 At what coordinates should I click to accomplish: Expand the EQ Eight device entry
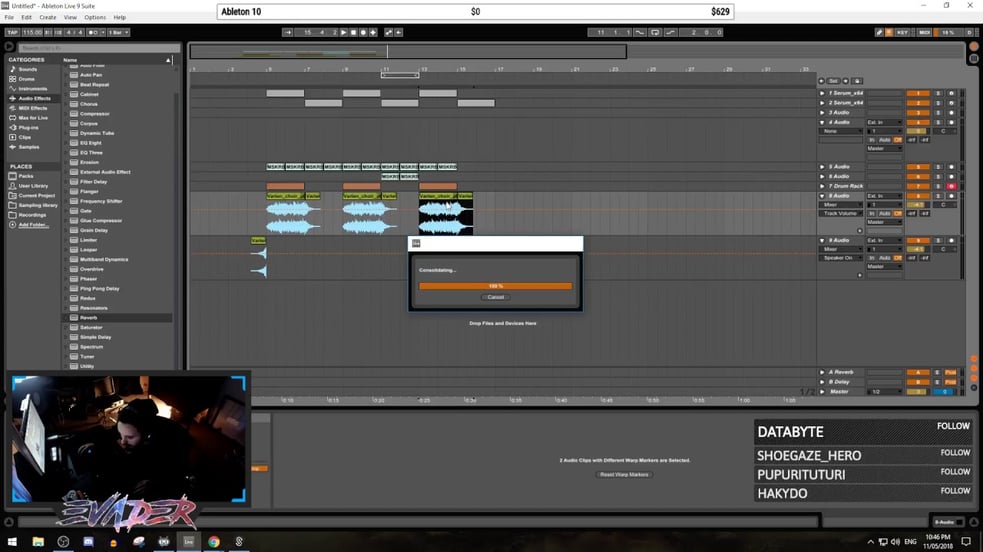pos(65,143)
